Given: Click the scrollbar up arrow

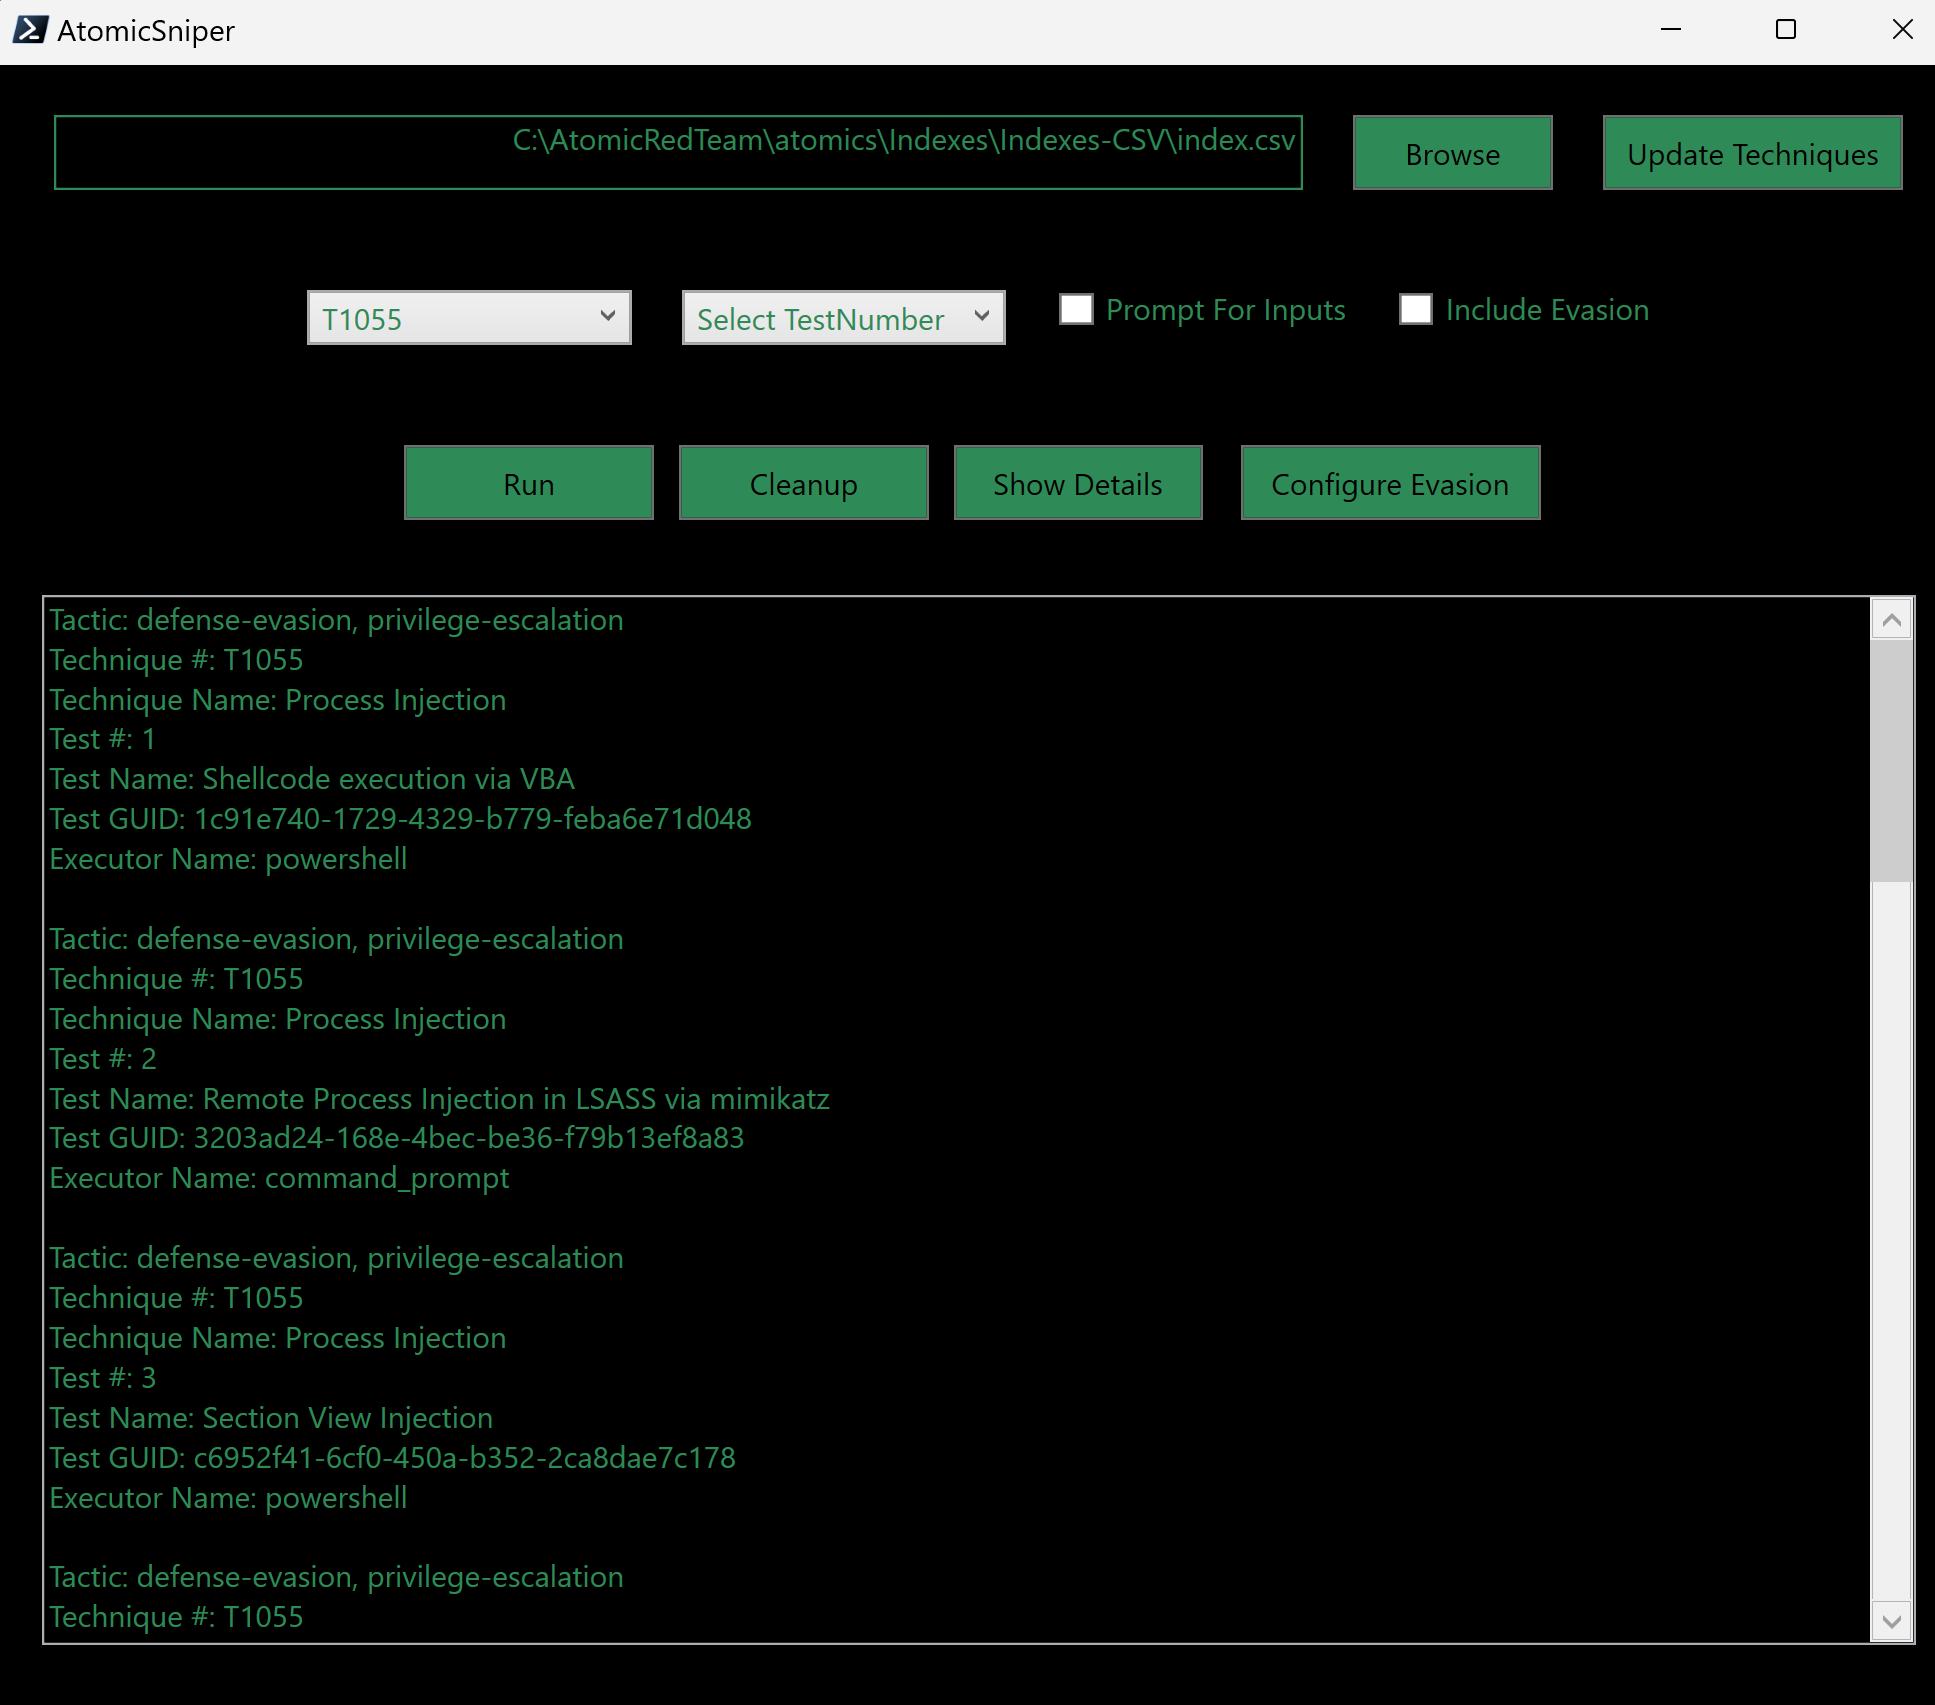Looking at the screenshot, I should 1891,621.
